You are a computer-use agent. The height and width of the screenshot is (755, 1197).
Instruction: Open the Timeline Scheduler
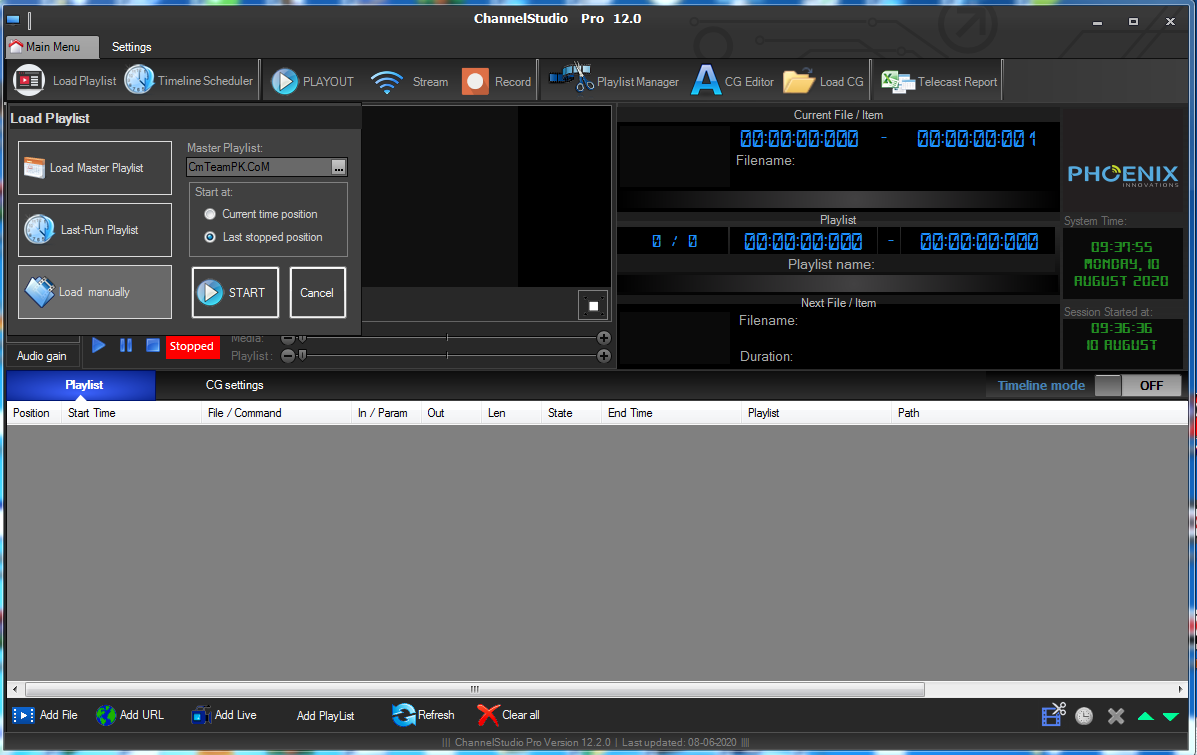click(x=189, y=80)
